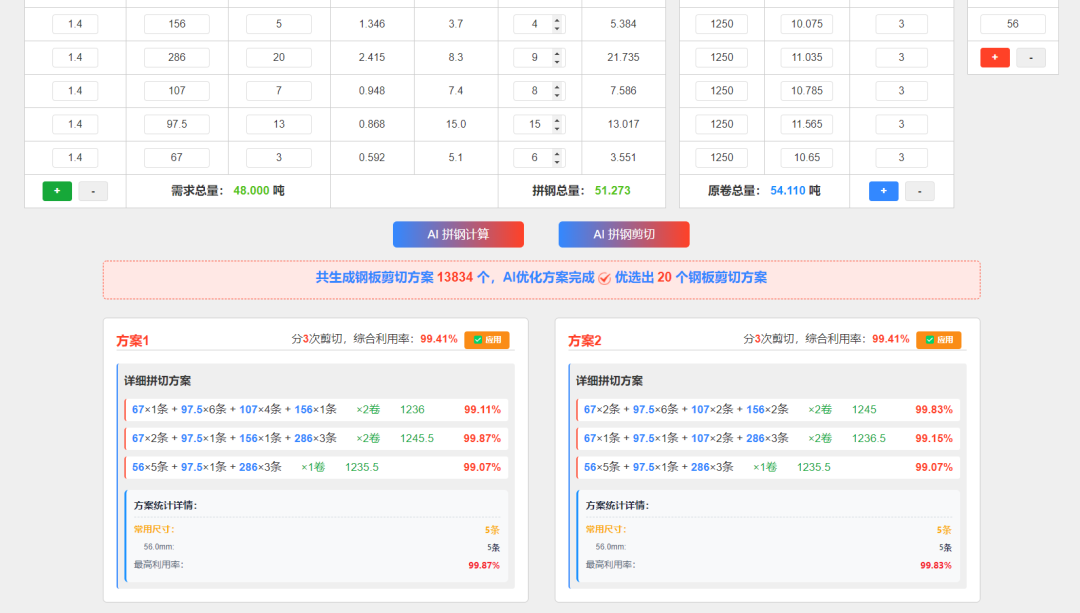Click 方案1 row with 99.11% utilization
The height and width of the screenshot is (613, 1080).
click(x=317, y=409)
